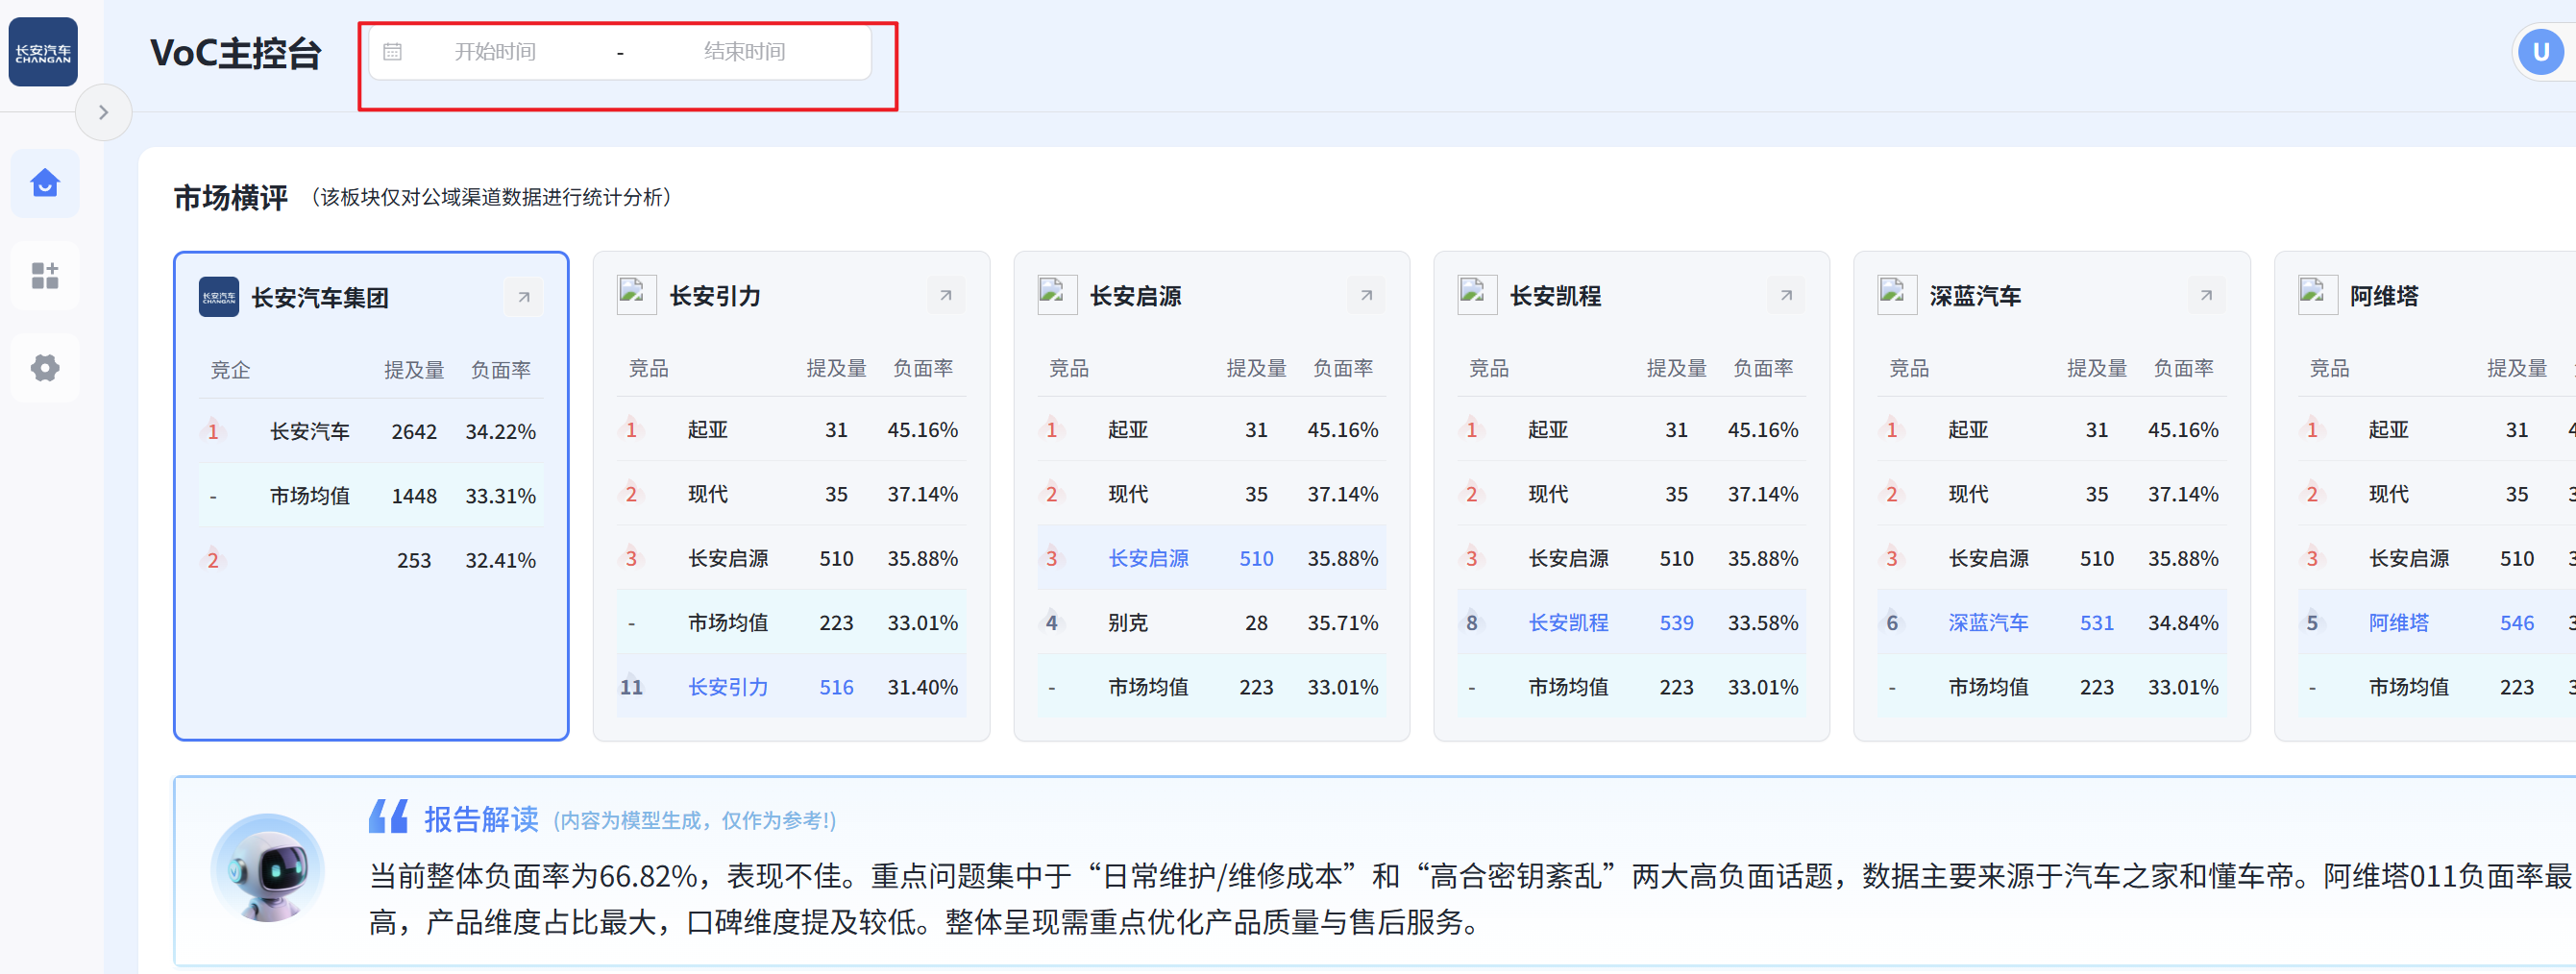The height and width of the screenshot is (974, 2576).
Task: Click the 结束时间 end date field
Action: [744, 52]
